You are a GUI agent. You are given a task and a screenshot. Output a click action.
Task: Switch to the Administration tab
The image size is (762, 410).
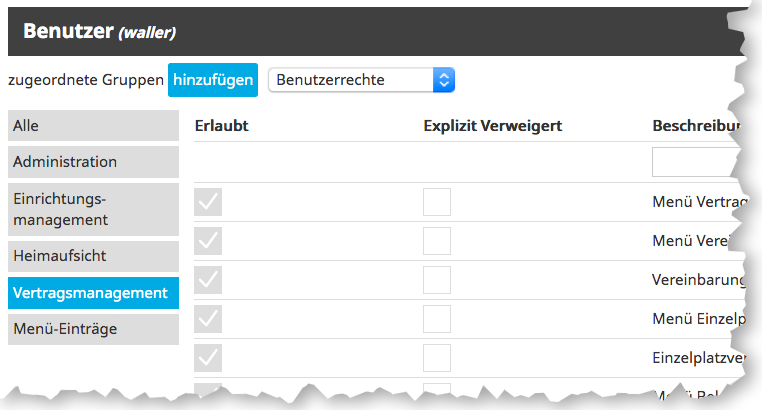pyautogui.click(x=93, y=162)
